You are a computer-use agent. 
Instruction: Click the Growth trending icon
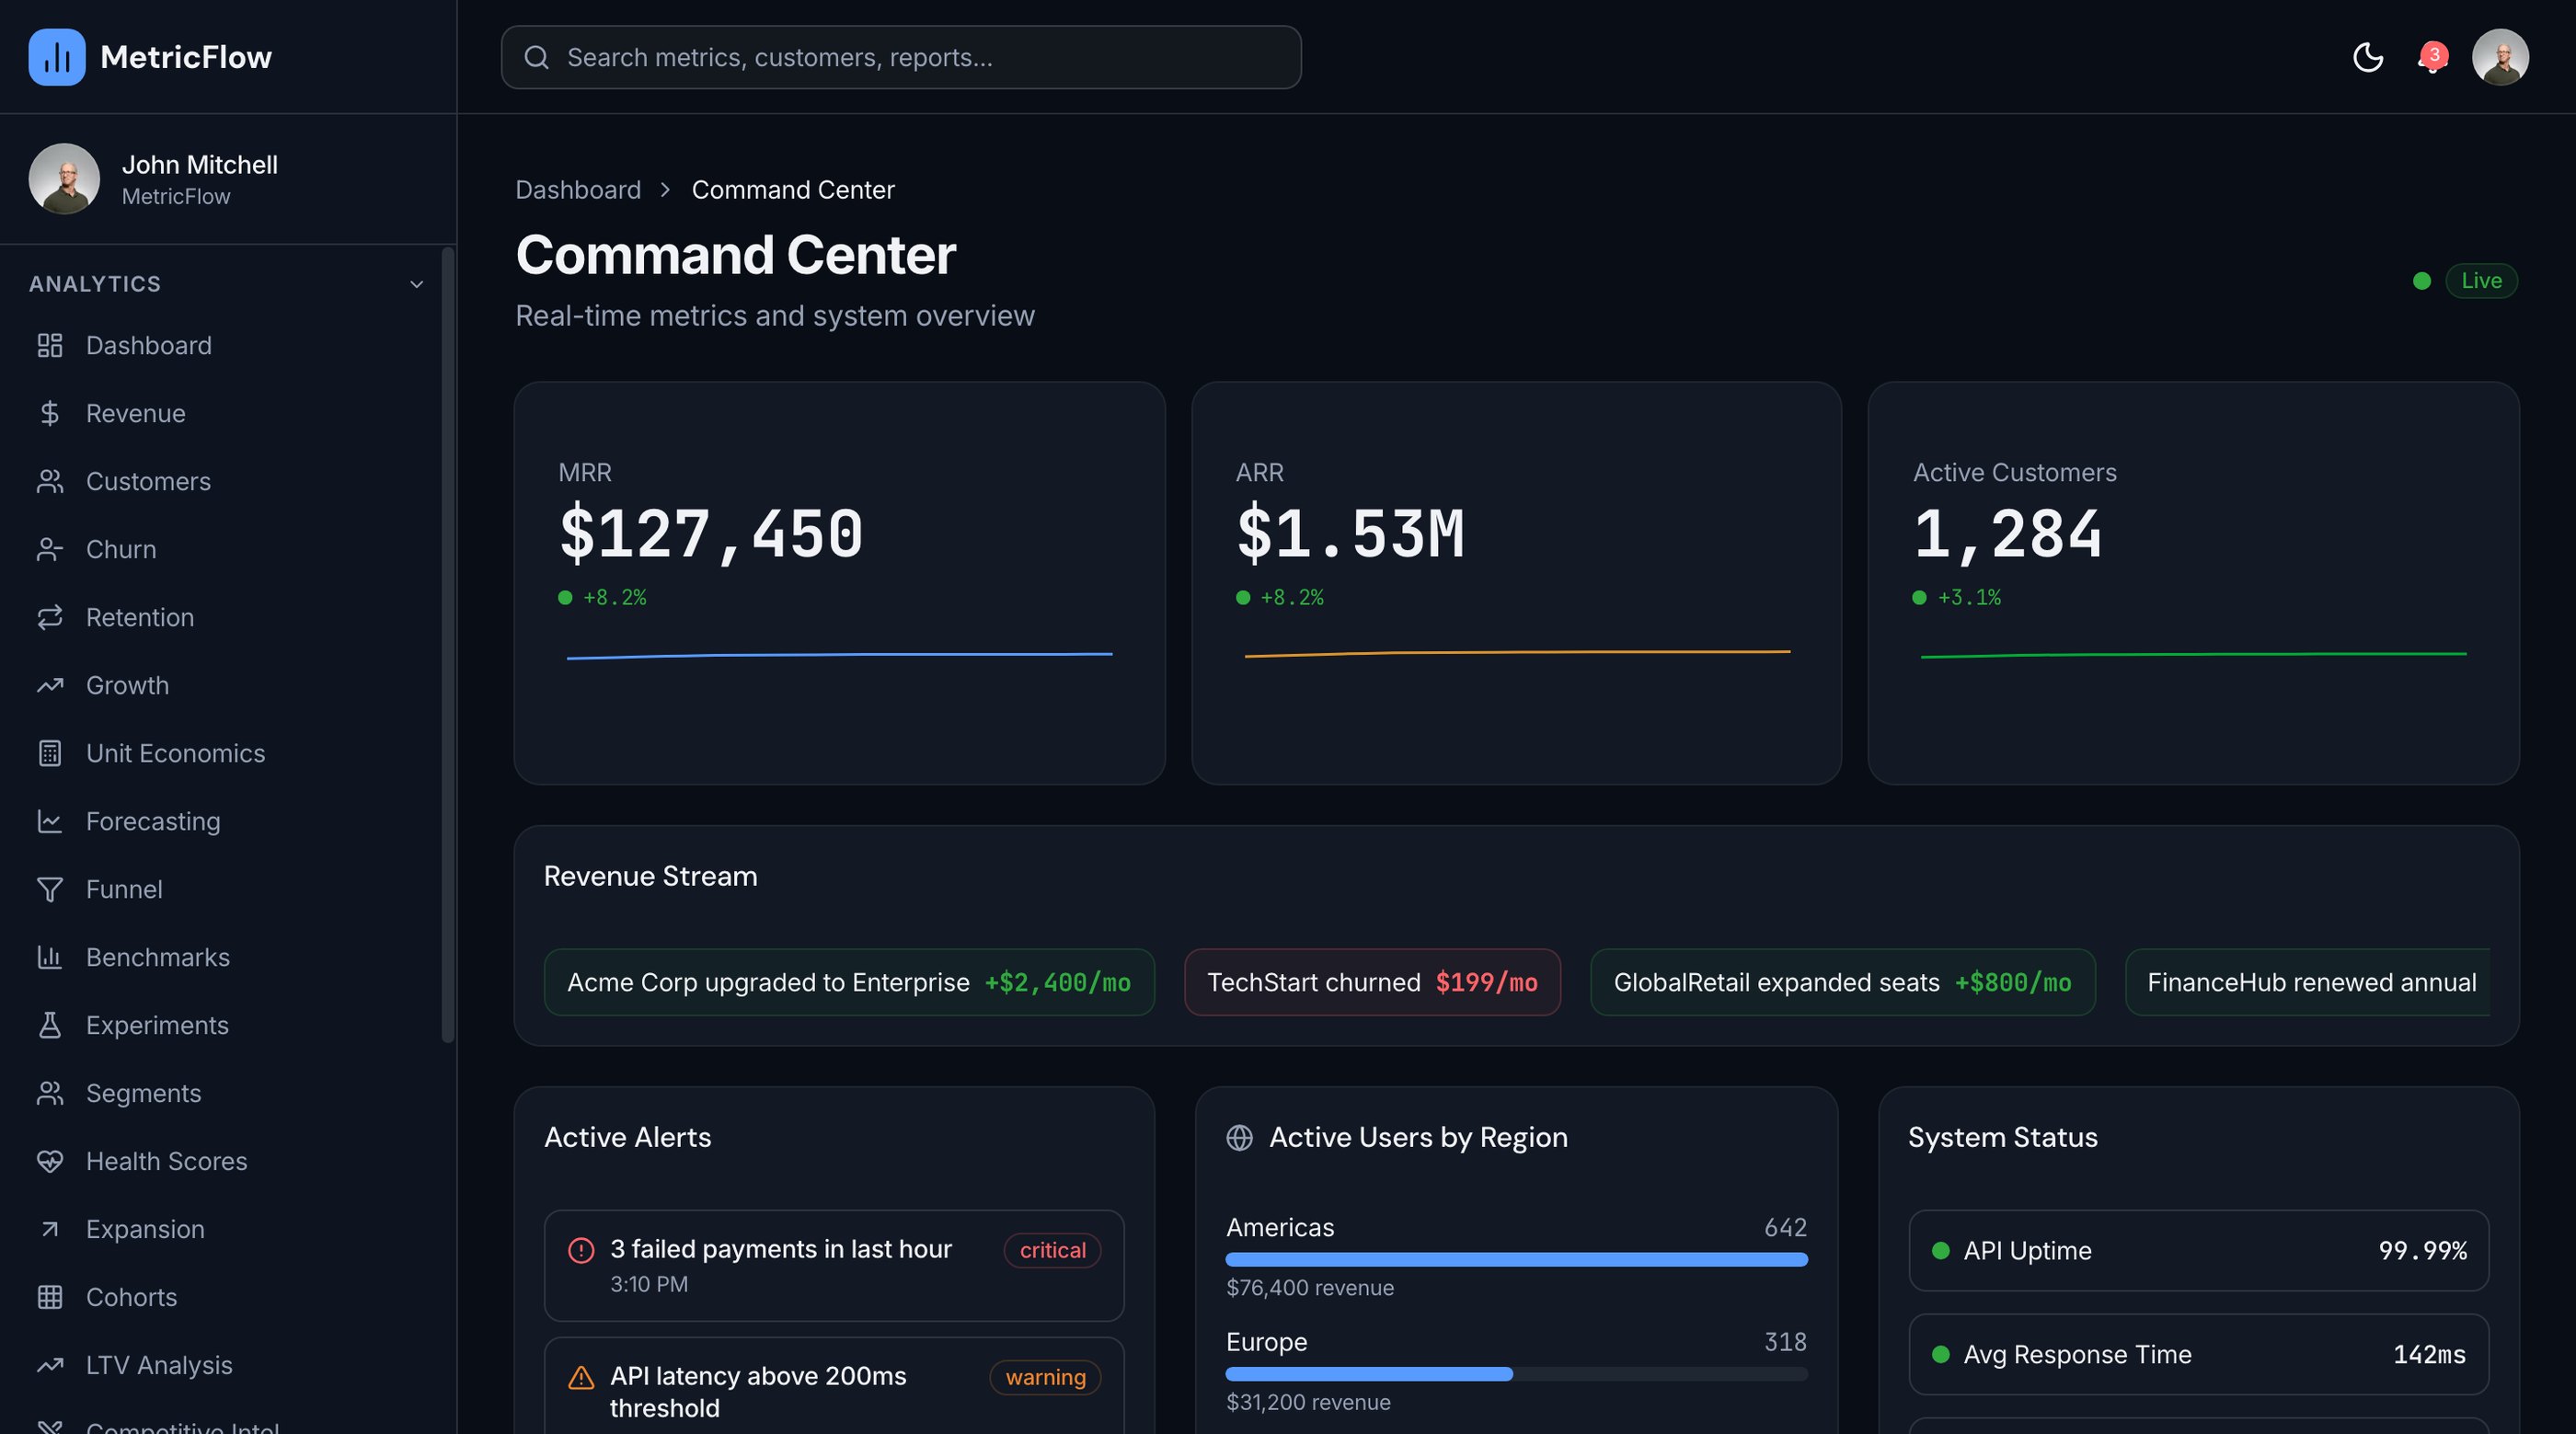pyautogui.click(x=50, y=686)
